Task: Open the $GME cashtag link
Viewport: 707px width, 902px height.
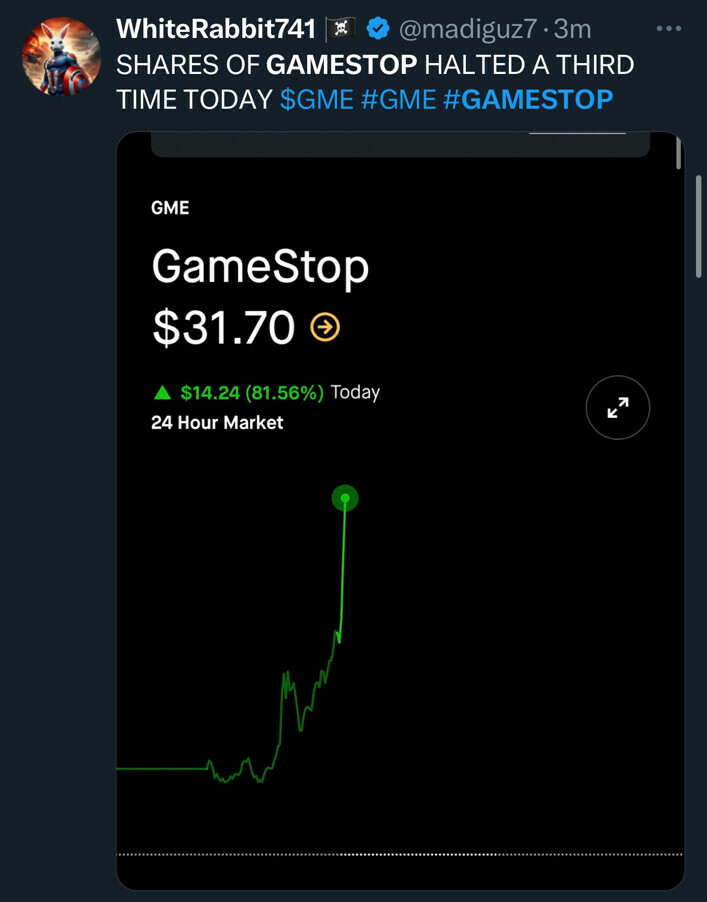Action: pos(316,98)
